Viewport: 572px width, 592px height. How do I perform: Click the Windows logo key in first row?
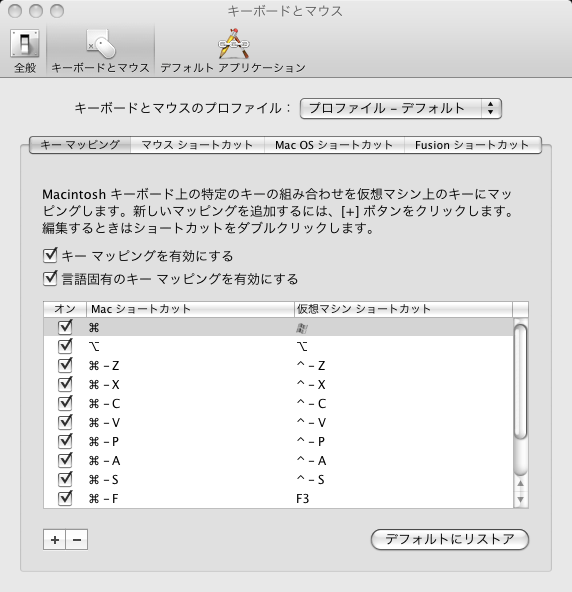301,328
